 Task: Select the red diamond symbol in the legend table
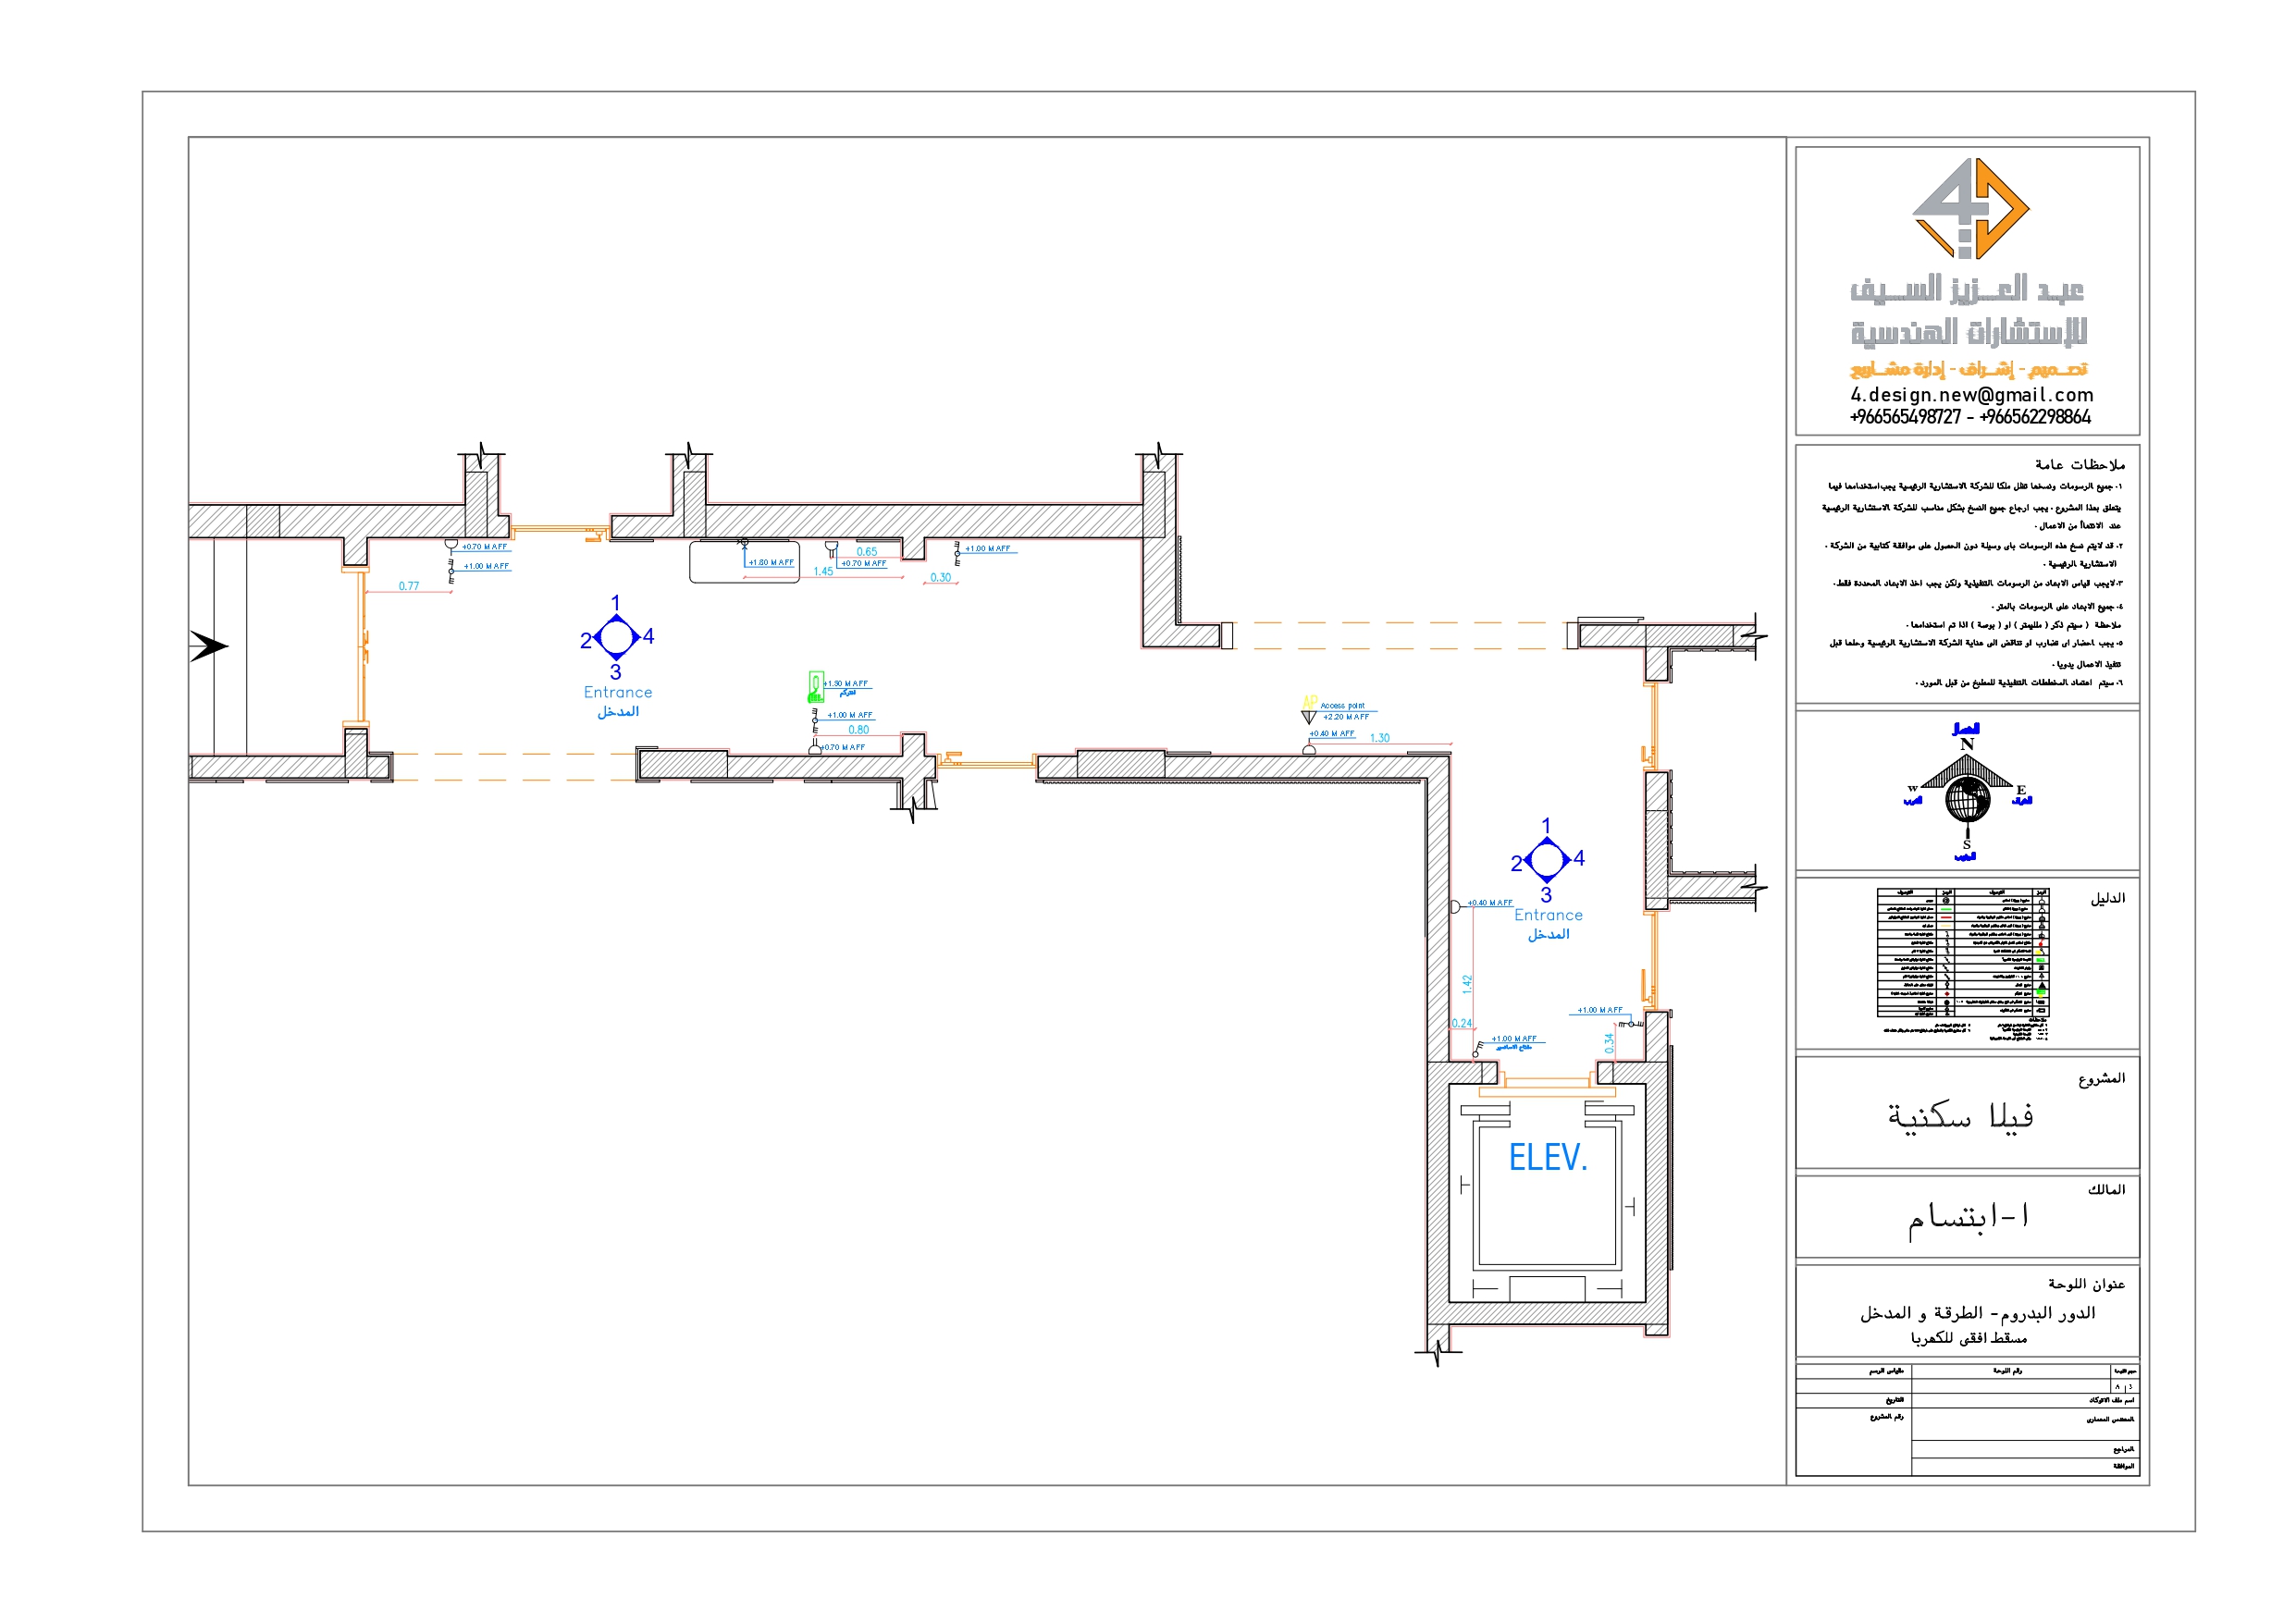pos(1948,994)
